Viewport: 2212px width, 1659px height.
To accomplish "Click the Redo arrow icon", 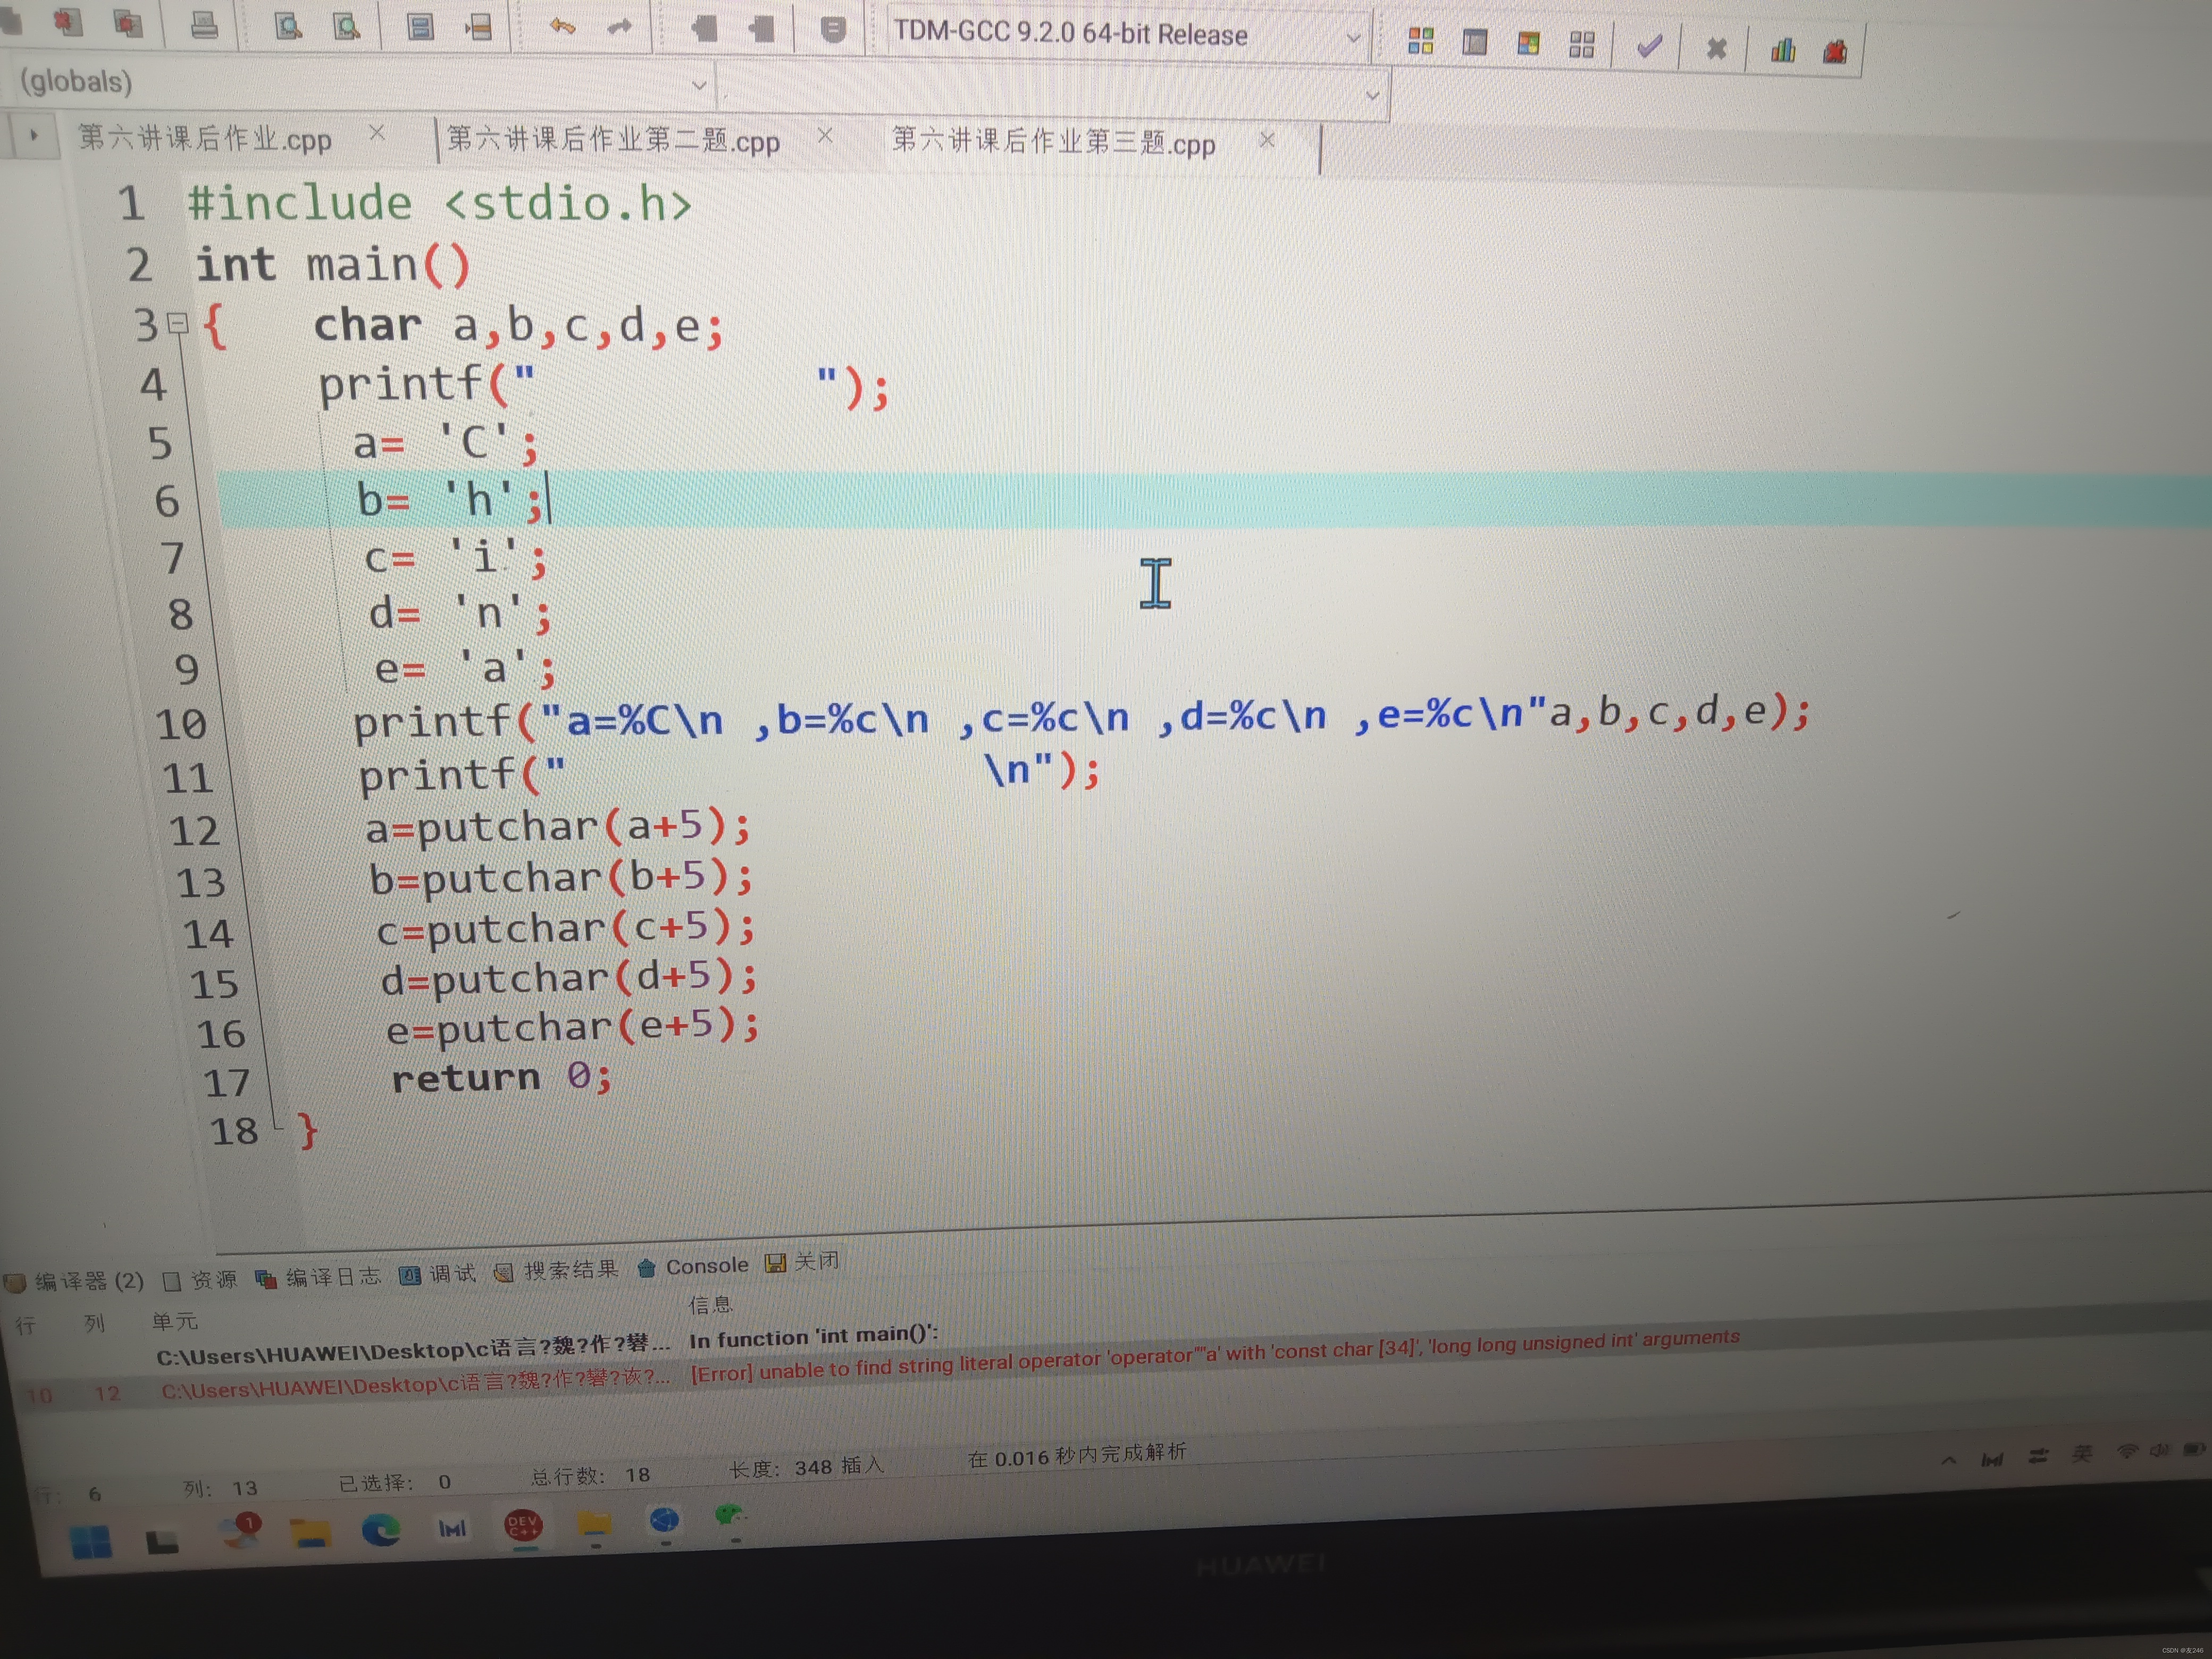I will [620, 27].
